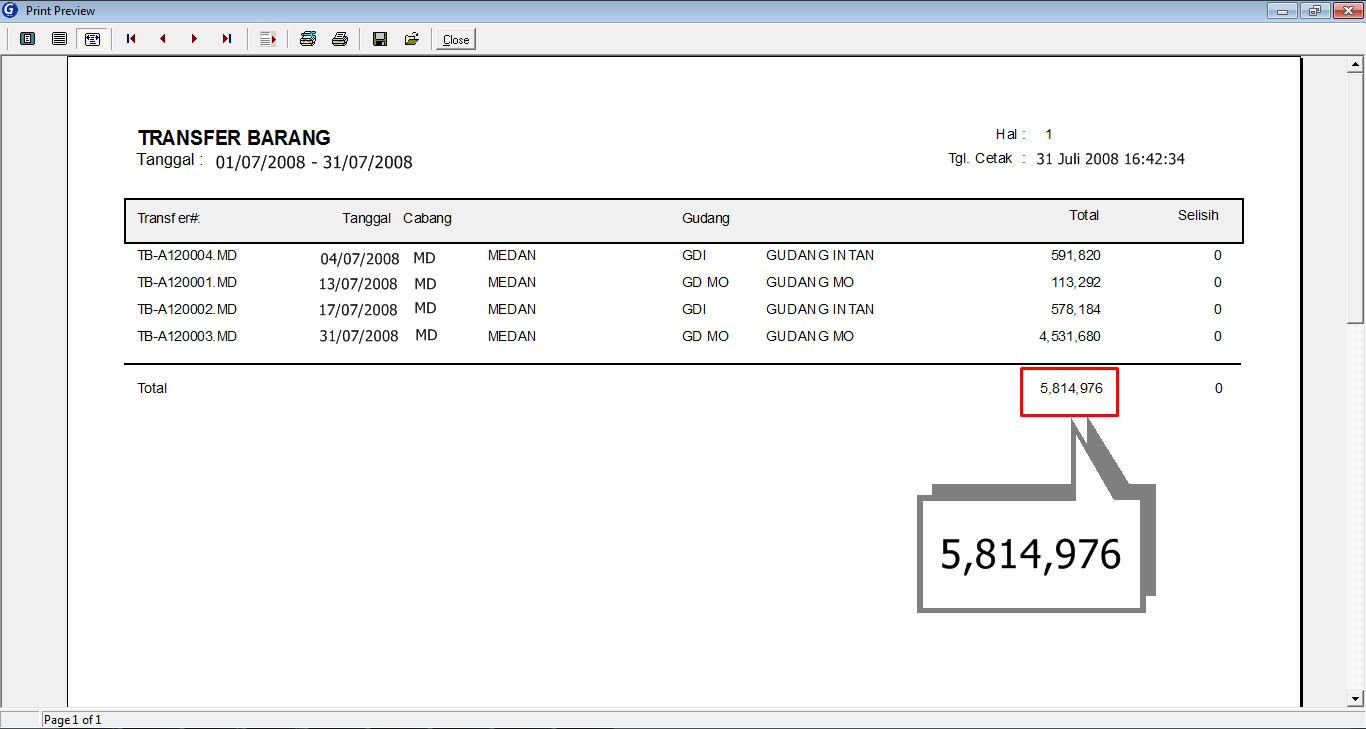Click the Page 1 of 1 status
This screenshot has width=1366, height=729.
click(x=73, y=720)
